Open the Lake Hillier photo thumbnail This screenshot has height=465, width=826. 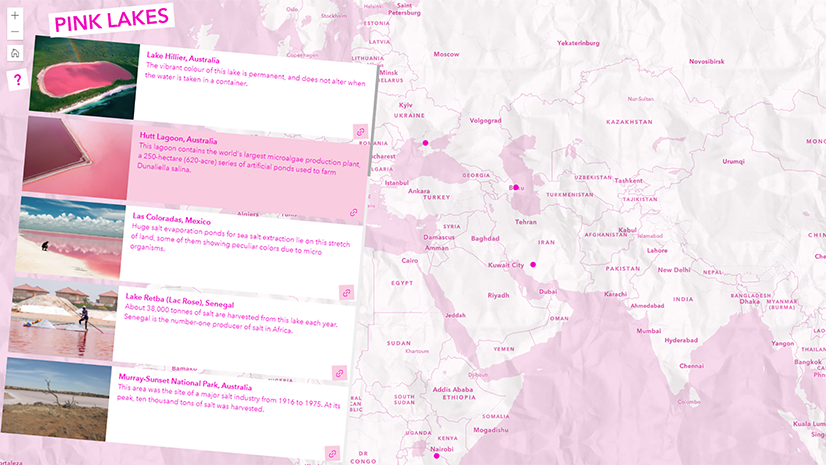84,77
